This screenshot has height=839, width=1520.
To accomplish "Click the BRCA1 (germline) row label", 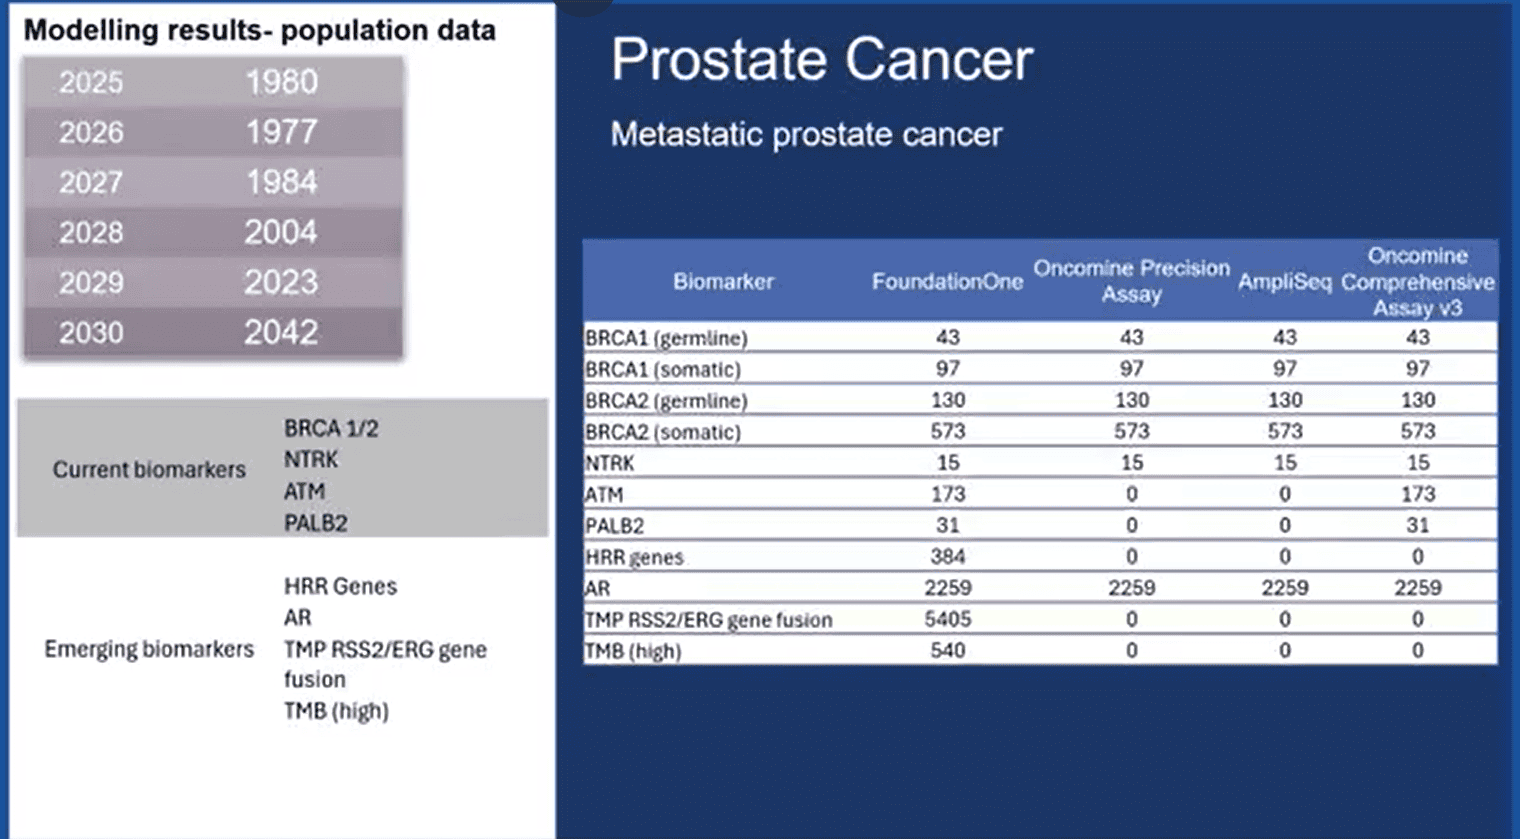I will tap(666, 338).
